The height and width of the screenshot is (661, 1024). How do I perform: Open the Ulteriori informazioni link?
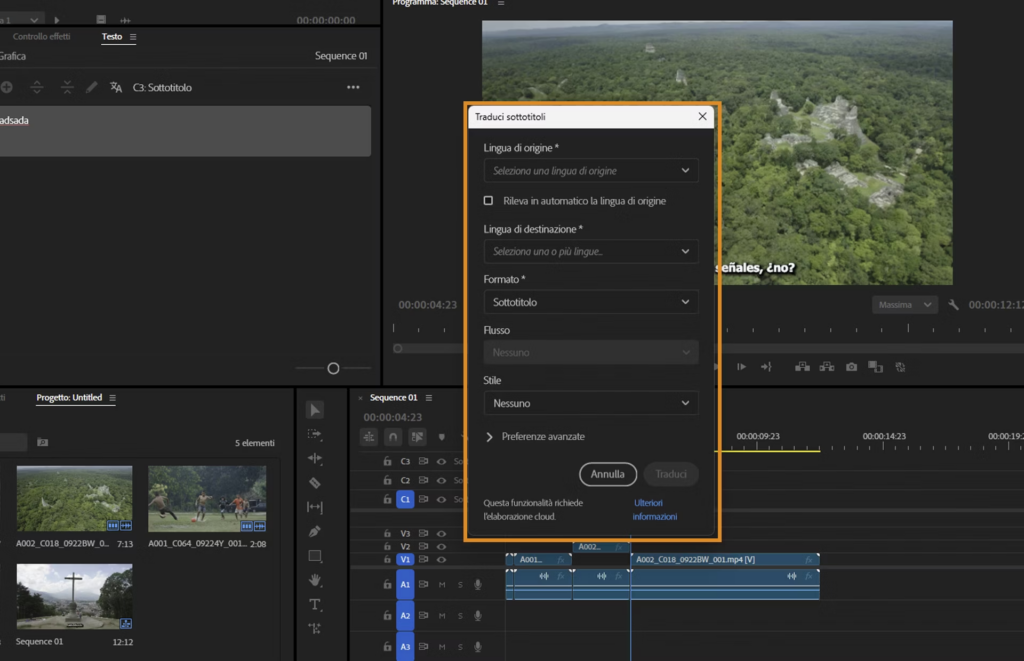pos(654,509)
